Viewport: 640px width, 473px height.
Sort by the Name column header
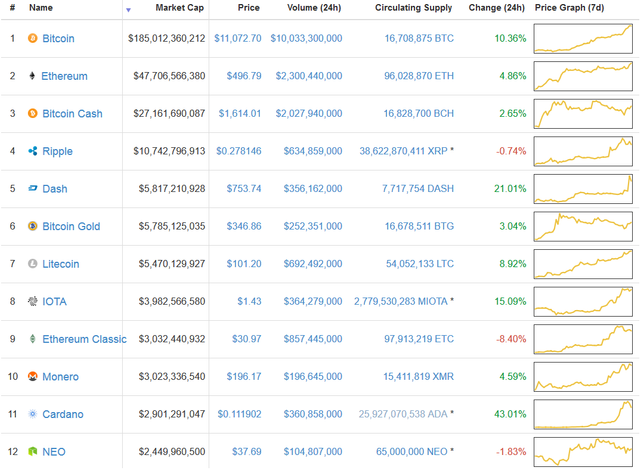point(41,8)
